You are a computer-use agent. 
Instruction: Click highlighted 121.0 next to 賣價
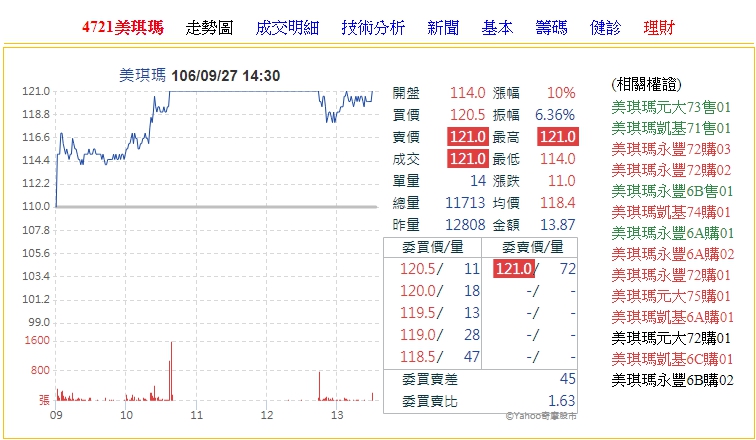468,136
